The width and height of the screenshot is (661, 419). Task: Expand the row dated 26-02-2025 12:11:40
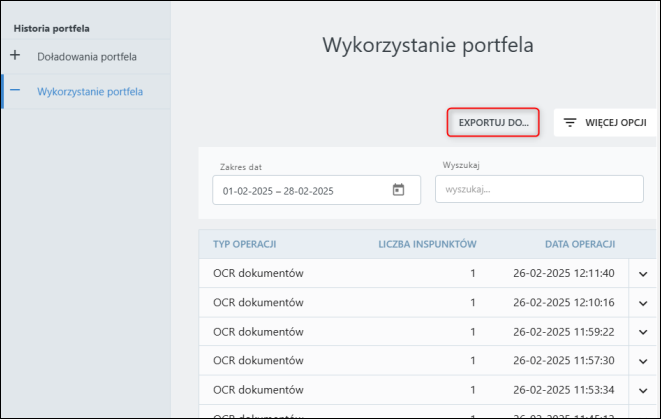click(643, 273)
